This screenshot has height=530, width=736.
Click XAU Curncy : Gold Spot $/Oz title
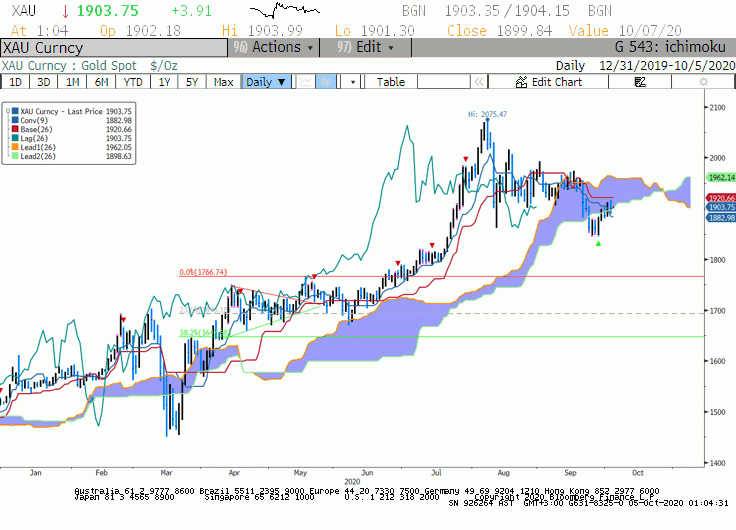pyautogui.click(x=90, y=66)
